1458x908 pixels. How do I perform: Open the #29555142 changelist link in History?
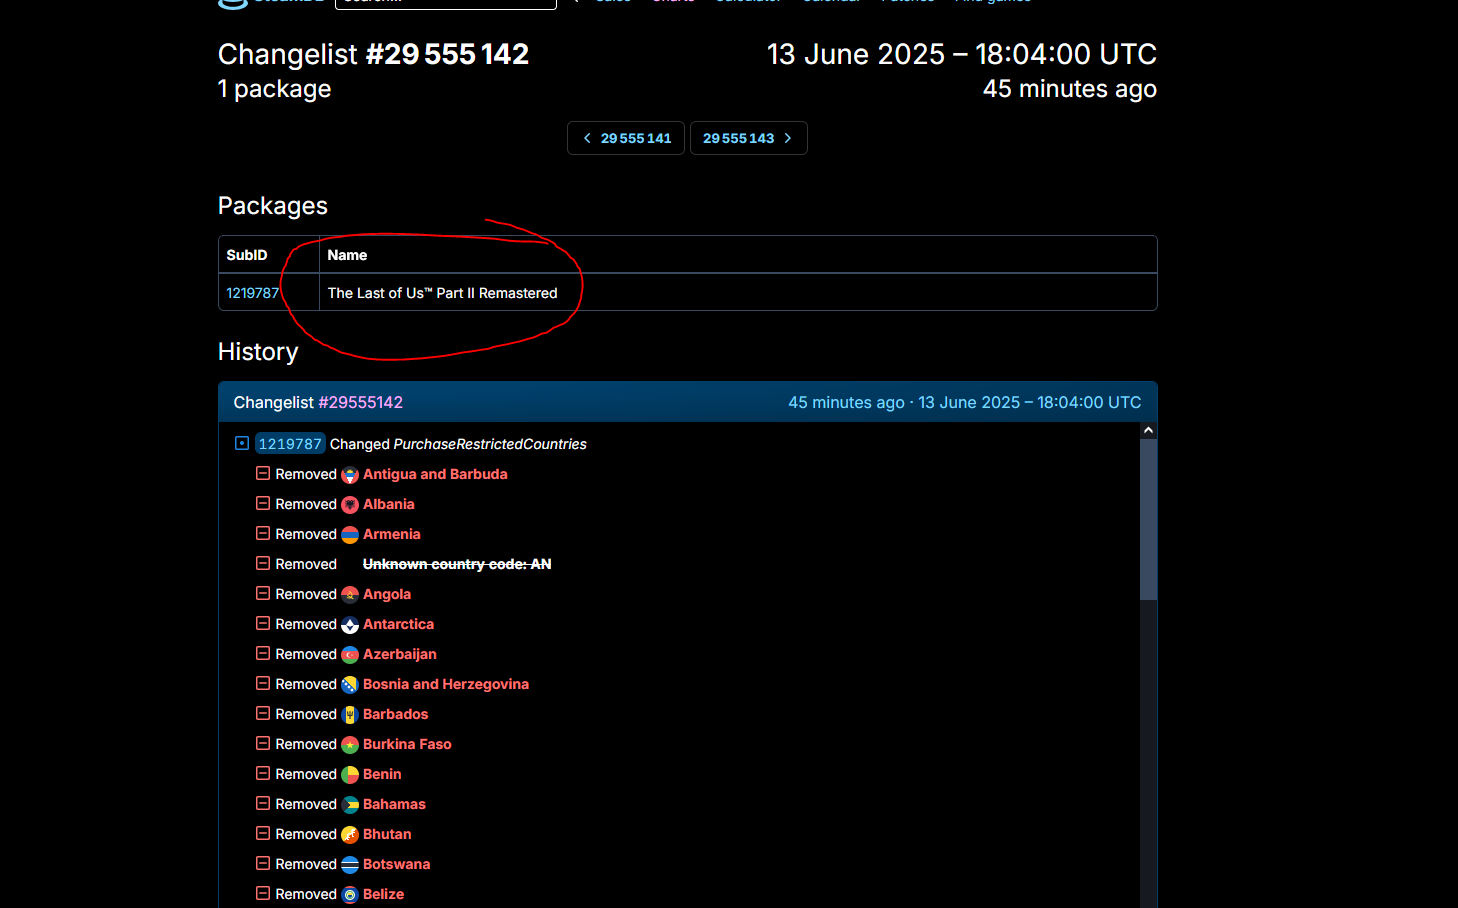[x=361, y=402]
